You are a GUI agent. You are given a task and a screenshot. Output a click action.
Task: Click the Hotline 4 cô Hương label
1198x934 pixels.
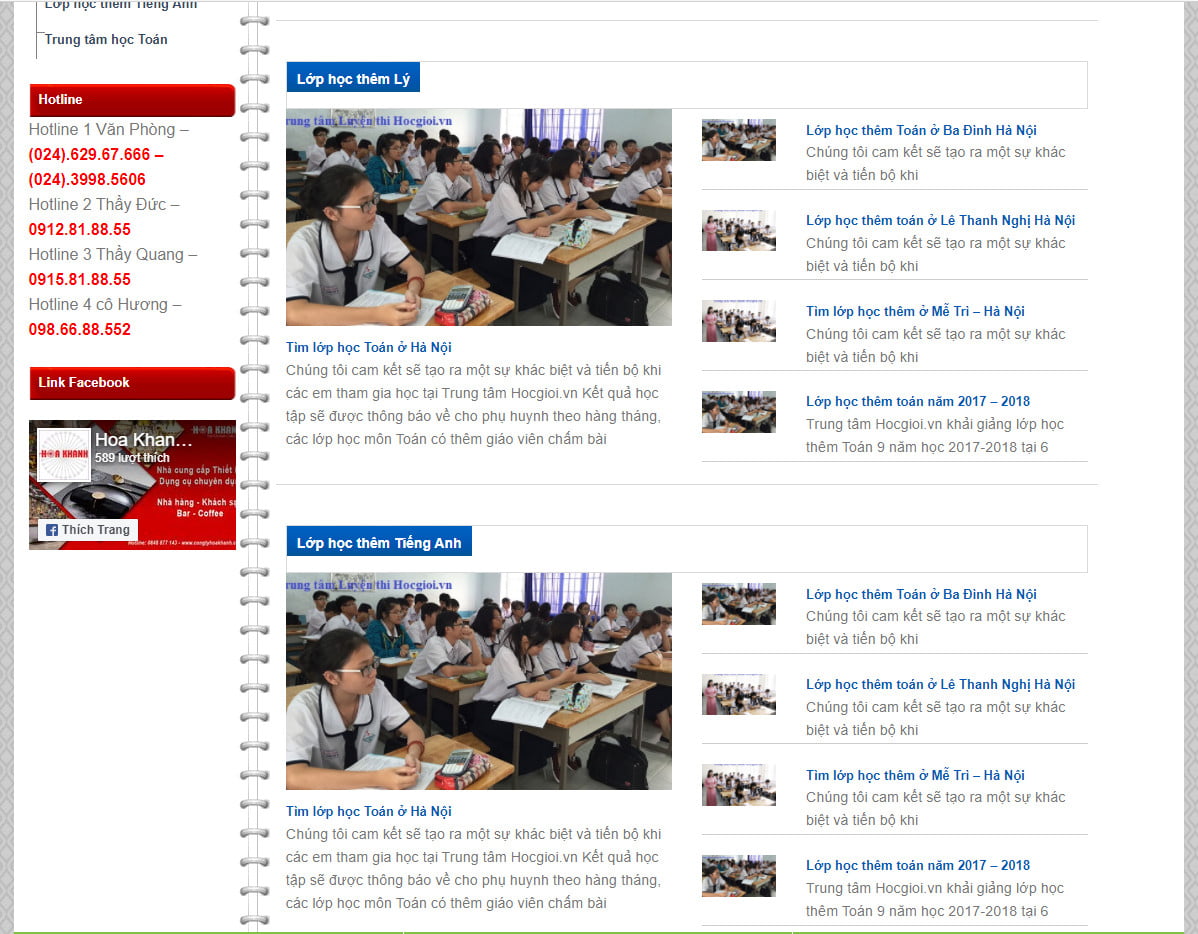[x=105, y=304]
